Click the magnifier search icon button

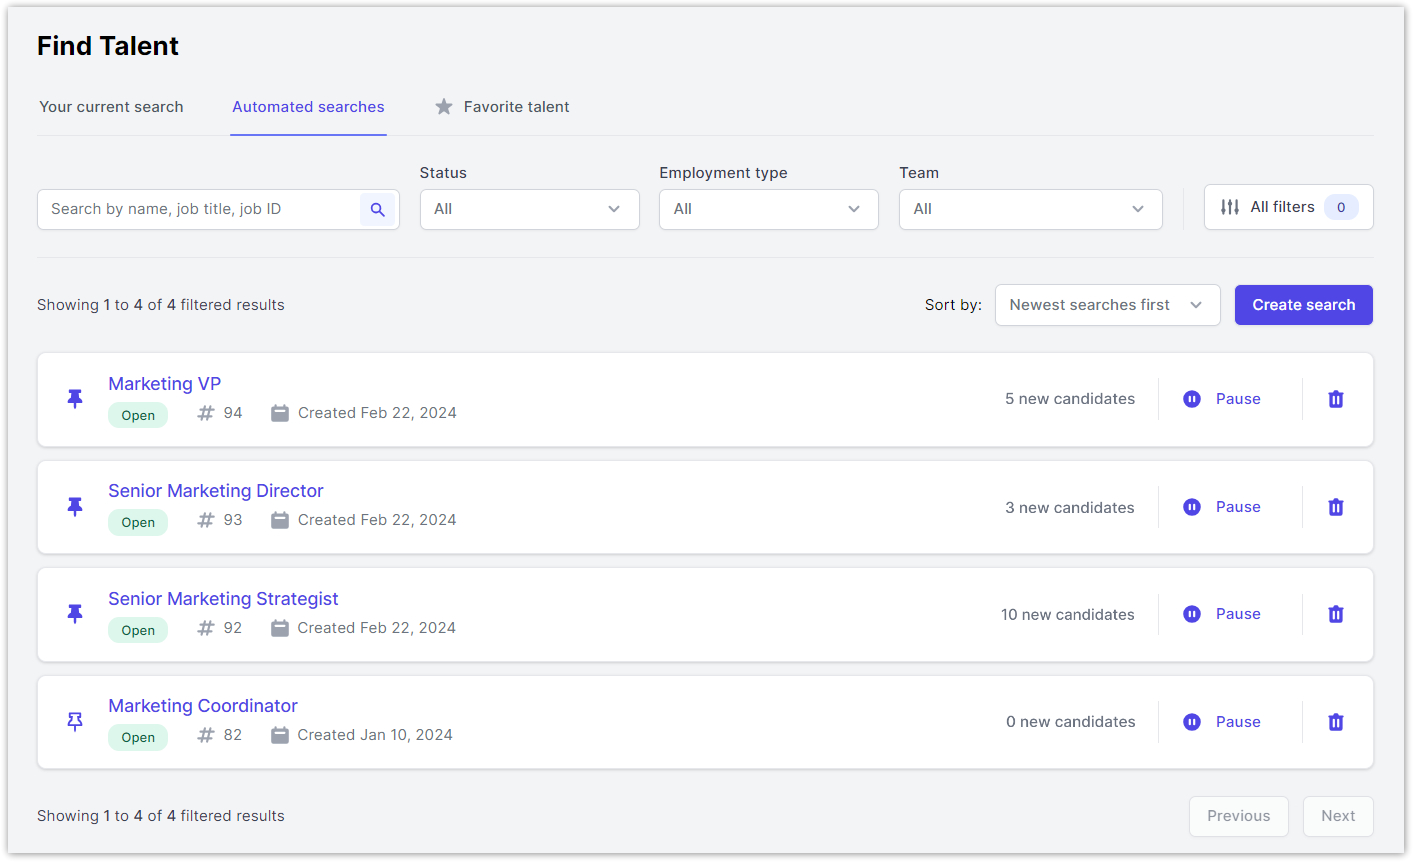[377, 210]
